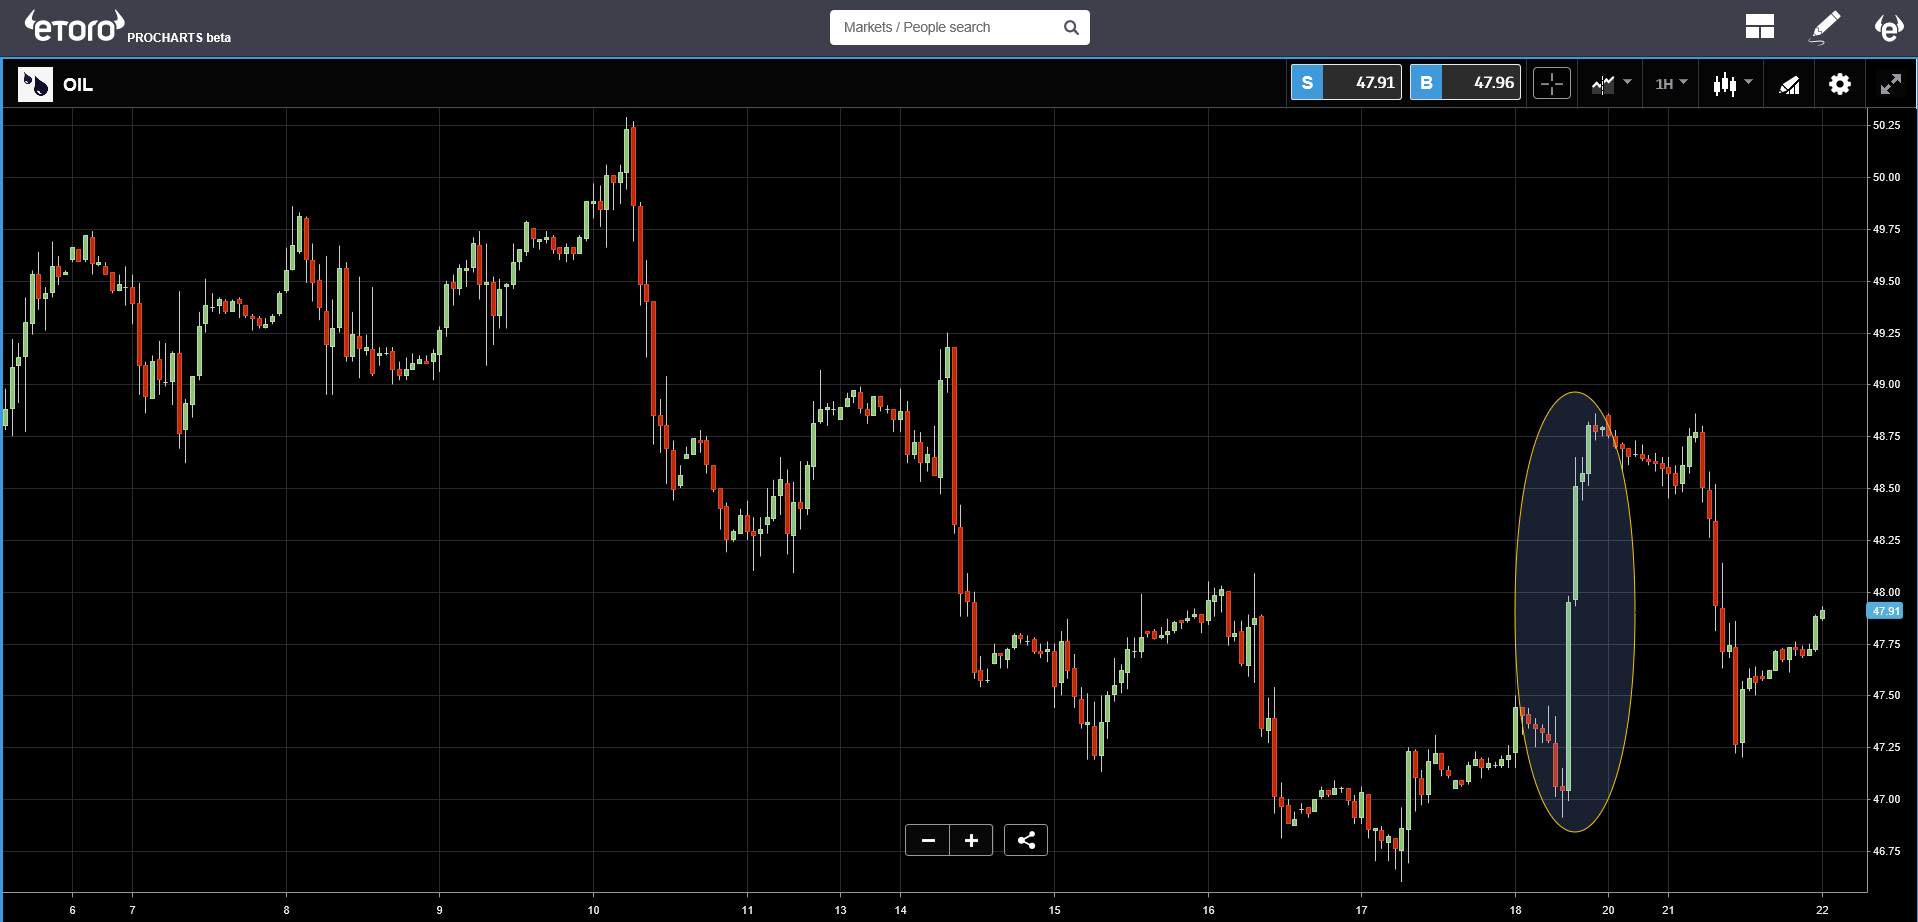The height and width of the screenshot is (922, 1918).
Task: Toggle the crosshair cursor tool
Action: click(x=1552, y=84)
